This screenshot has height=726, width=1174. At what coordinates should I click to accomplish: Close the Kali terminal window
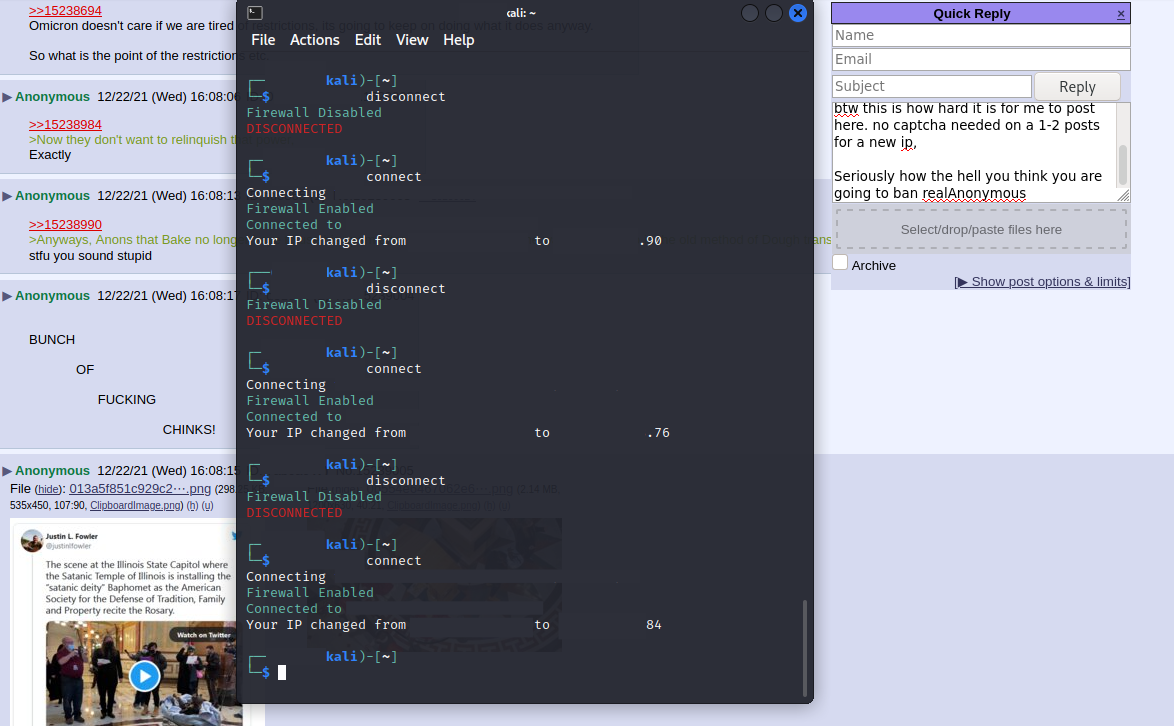(798, 13)
